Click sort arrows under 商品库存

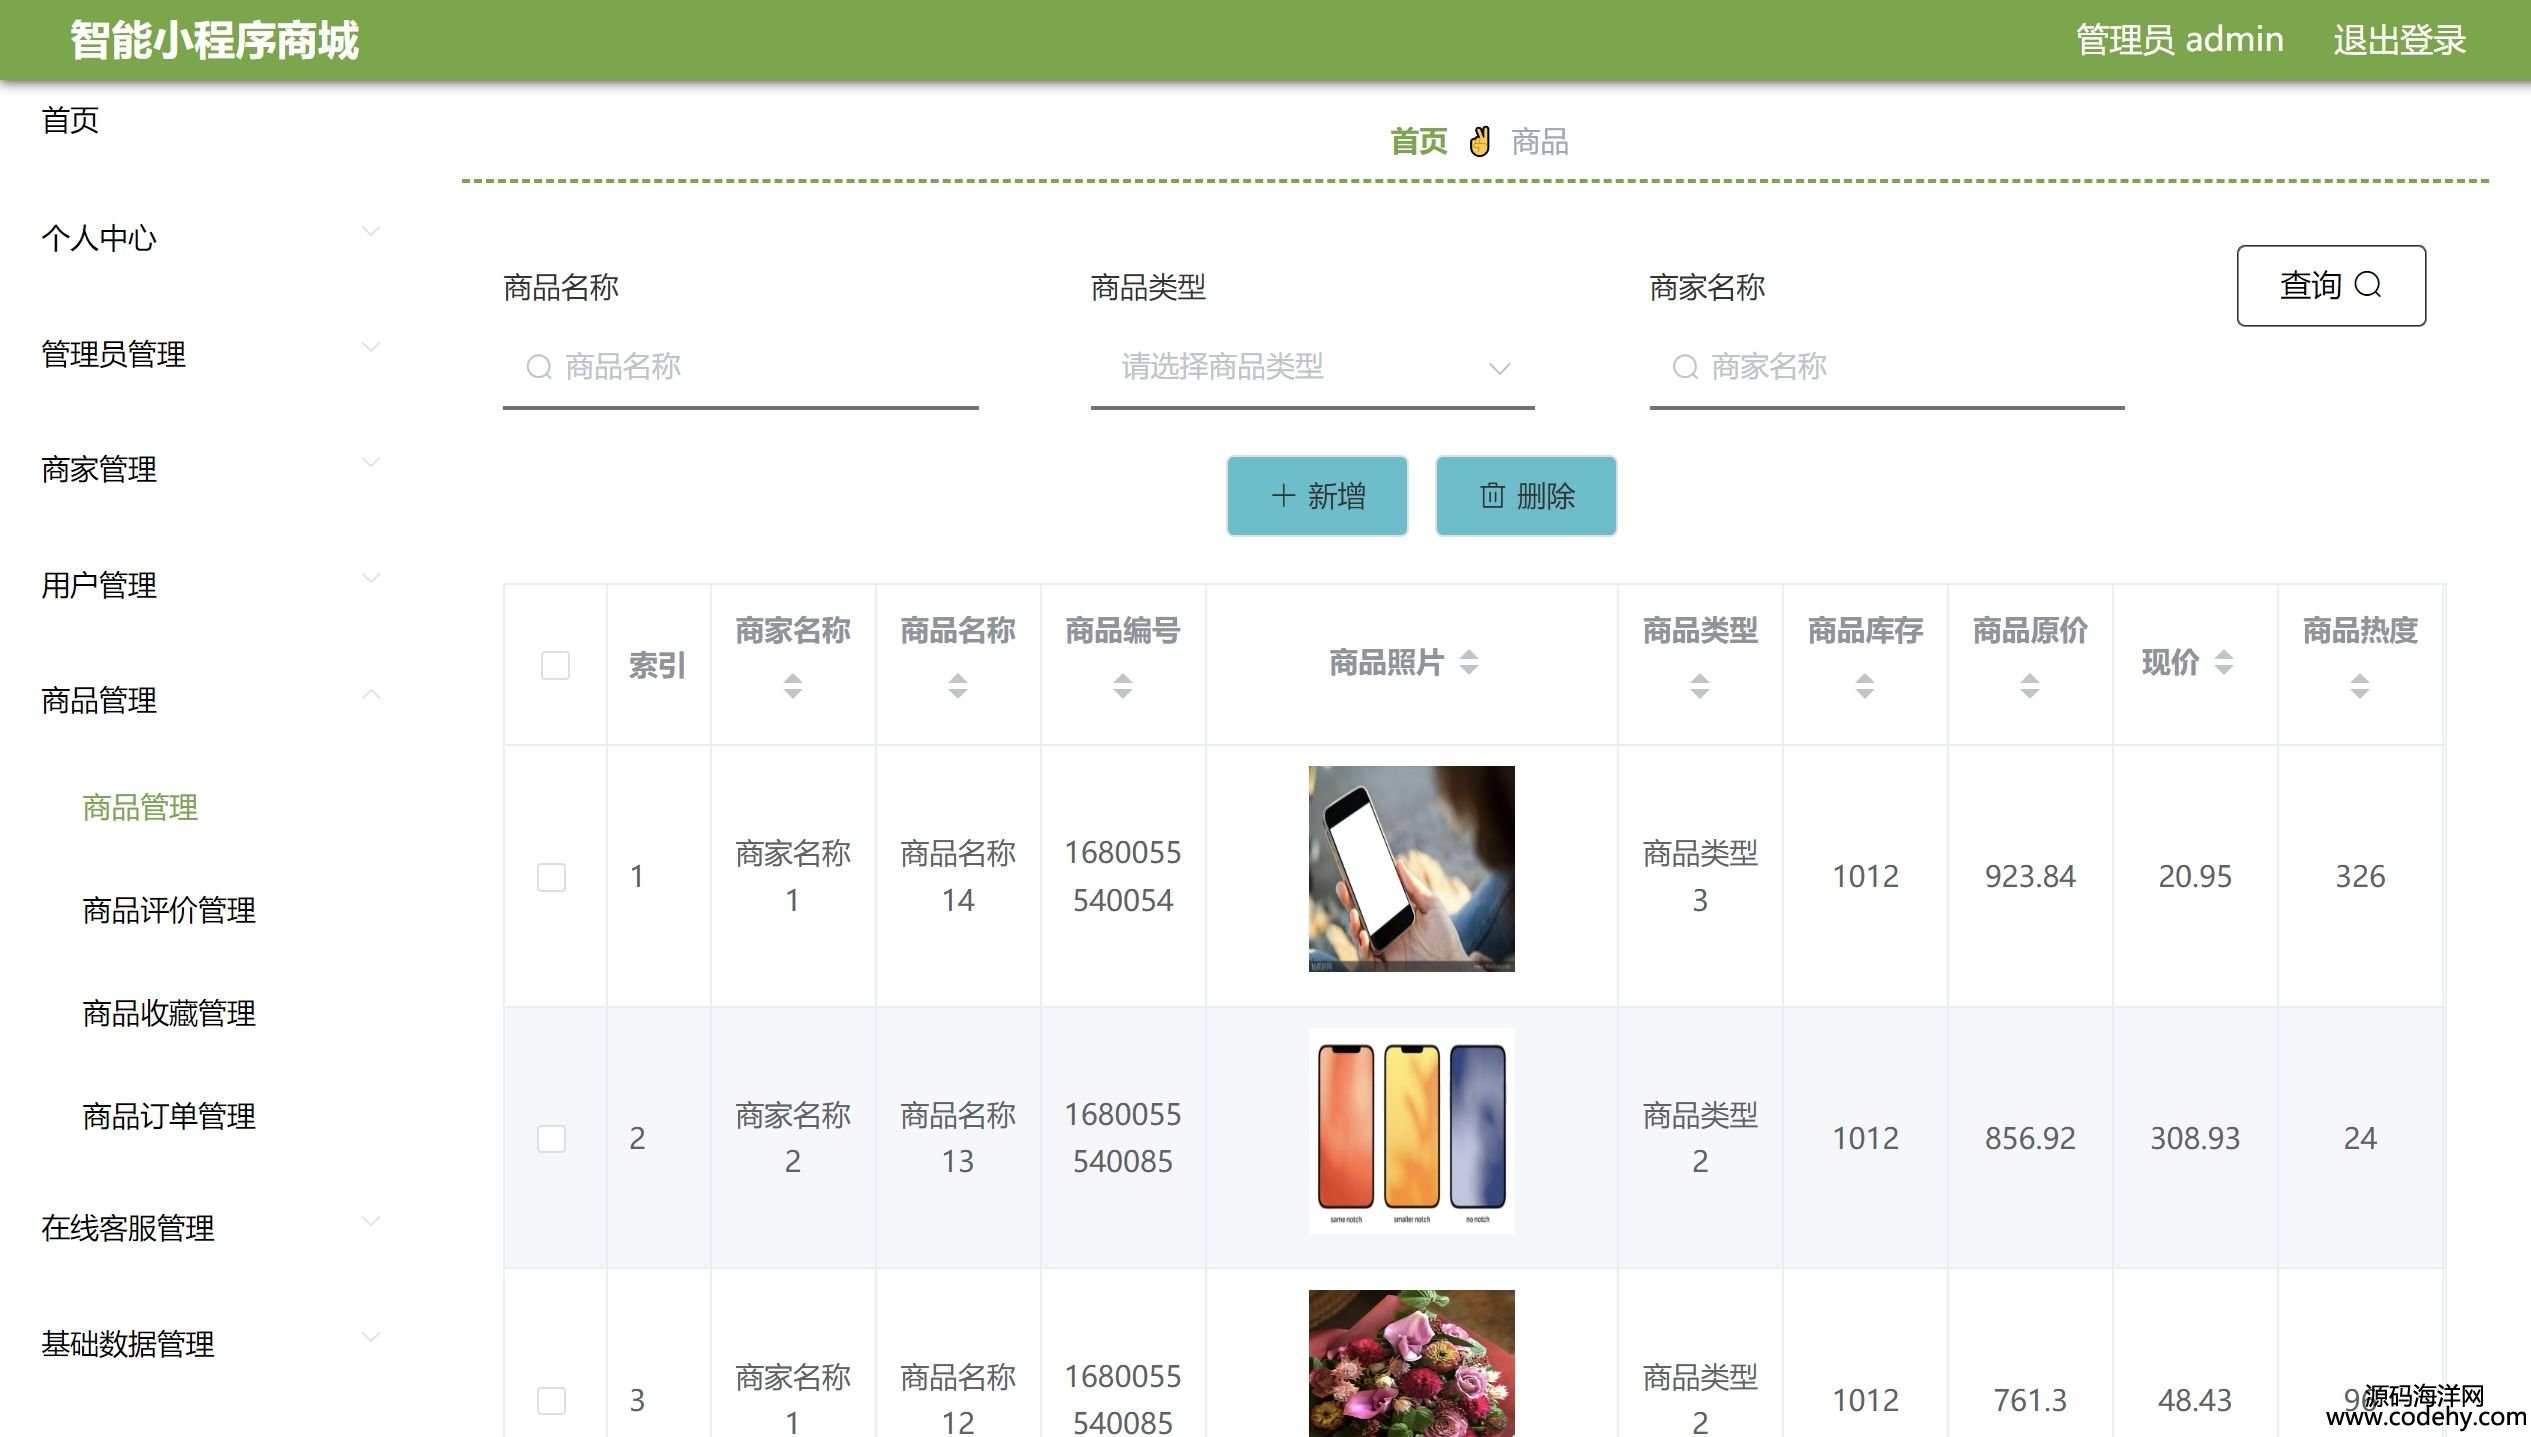click(x=1864, y=685)
